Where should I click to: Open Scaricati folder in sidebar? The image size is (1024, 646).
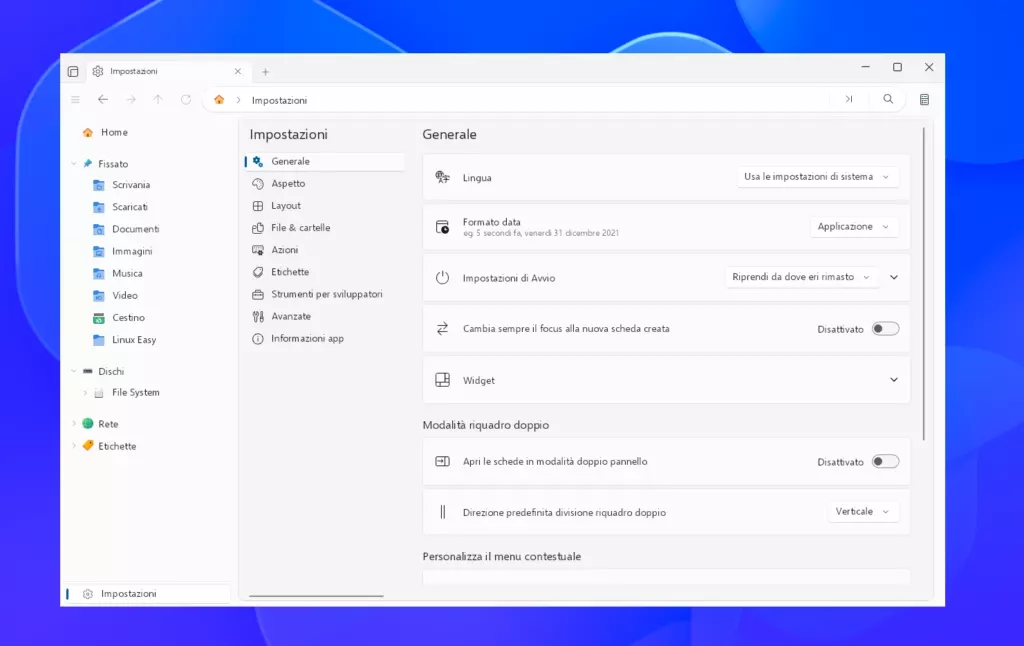[129, 207]
